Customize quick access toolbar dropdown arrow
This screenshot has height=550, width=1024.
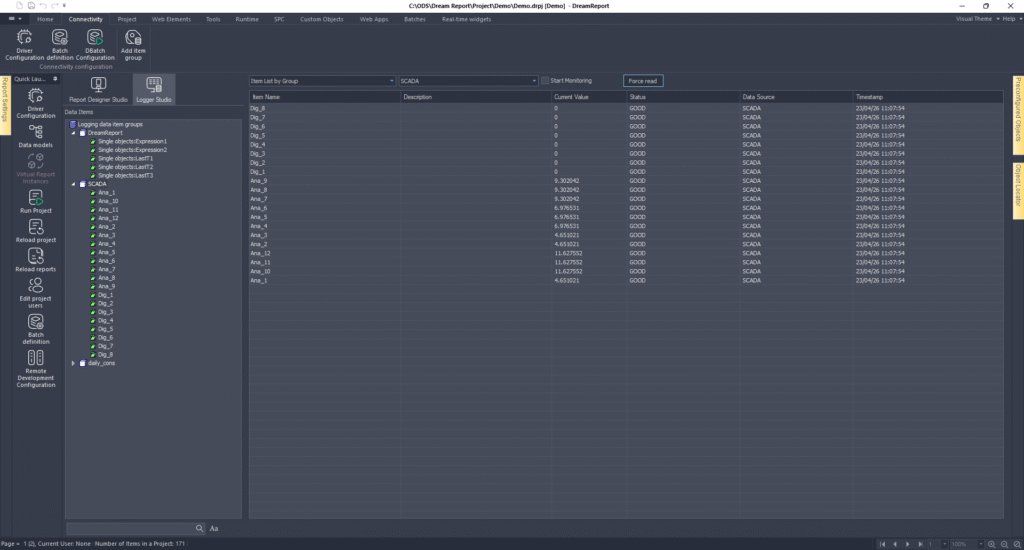(x=64, y=5)
